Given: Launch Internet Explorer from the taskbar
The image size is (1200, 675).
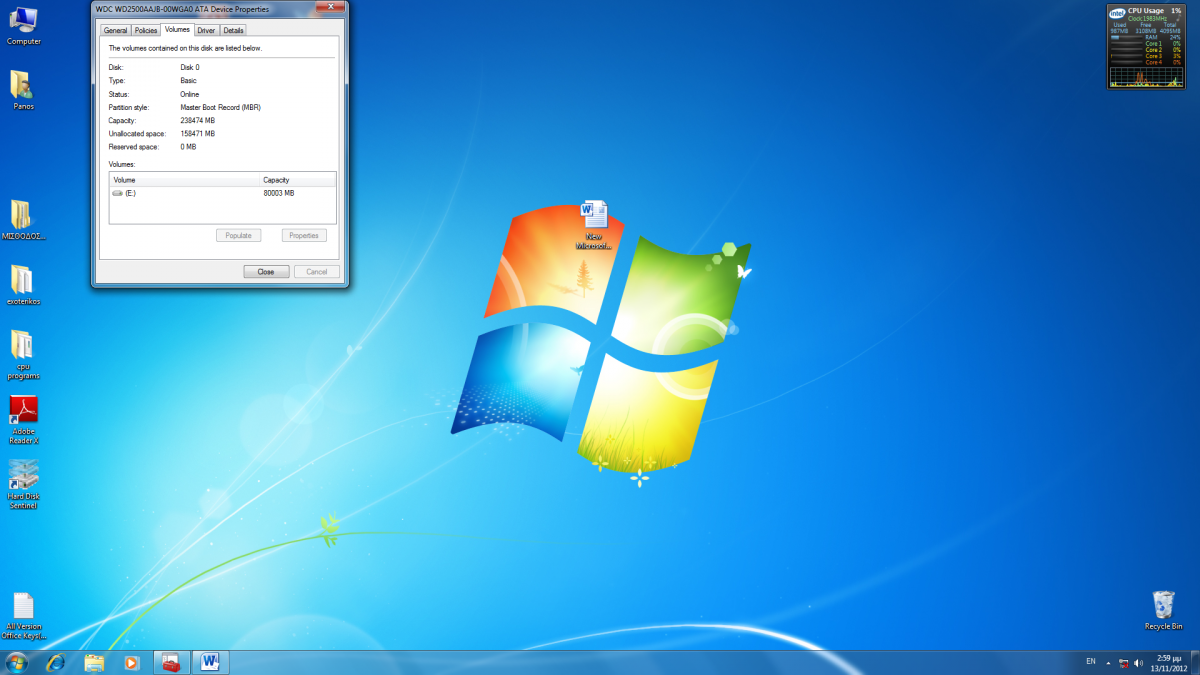Looking at the screenshot, I should (56, 662).
